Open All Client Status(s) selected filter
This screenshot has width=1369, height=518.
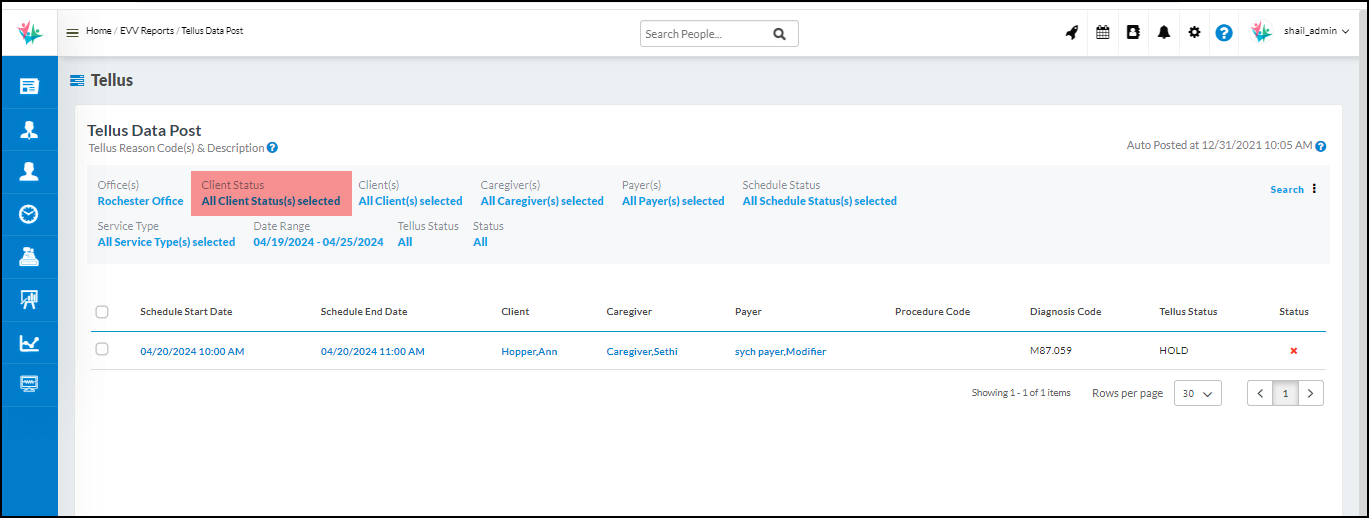point(271,201)
